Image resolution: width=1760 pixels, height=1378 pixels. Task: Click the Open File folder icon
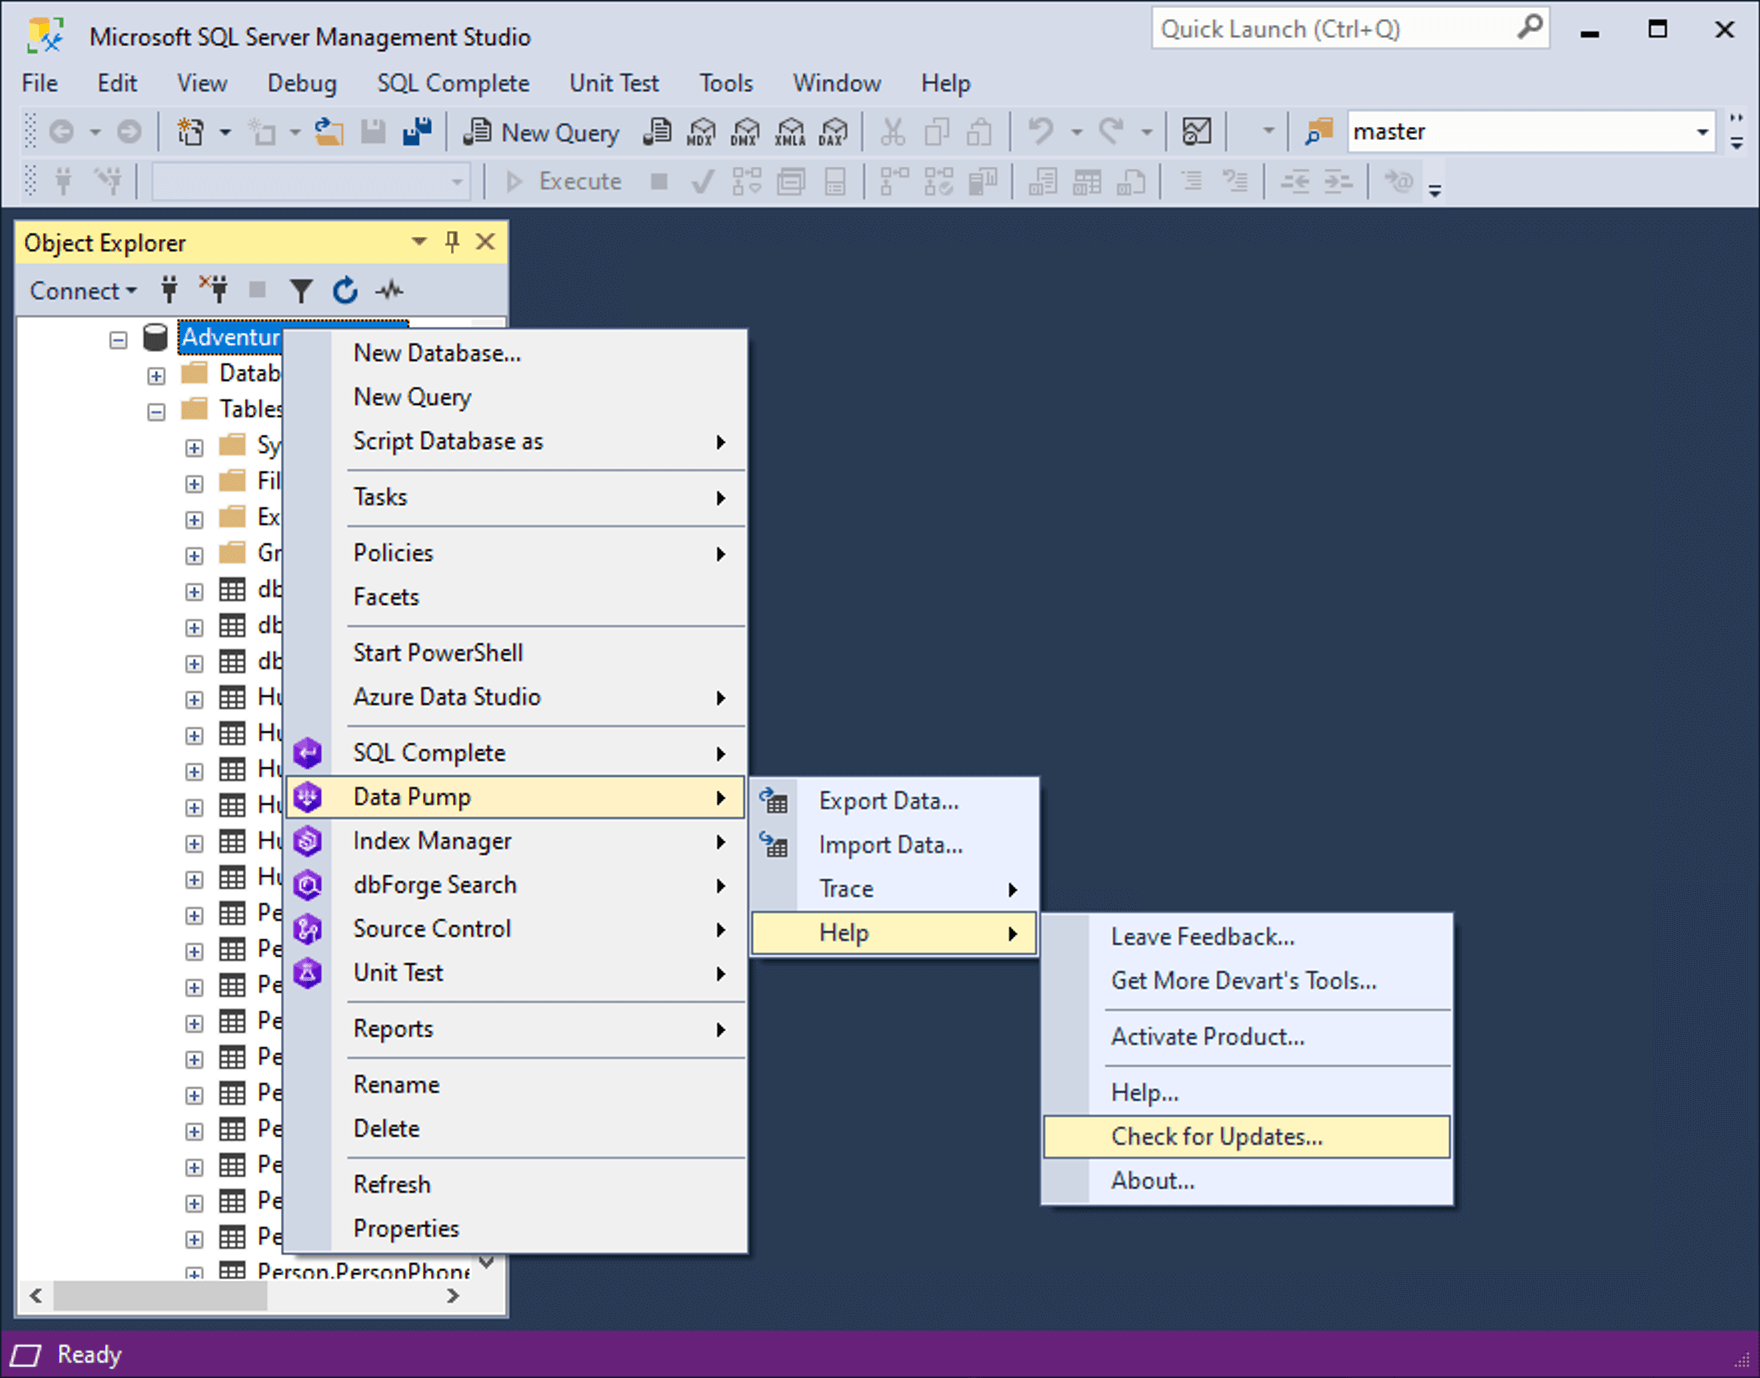click(x=329, y=131)
